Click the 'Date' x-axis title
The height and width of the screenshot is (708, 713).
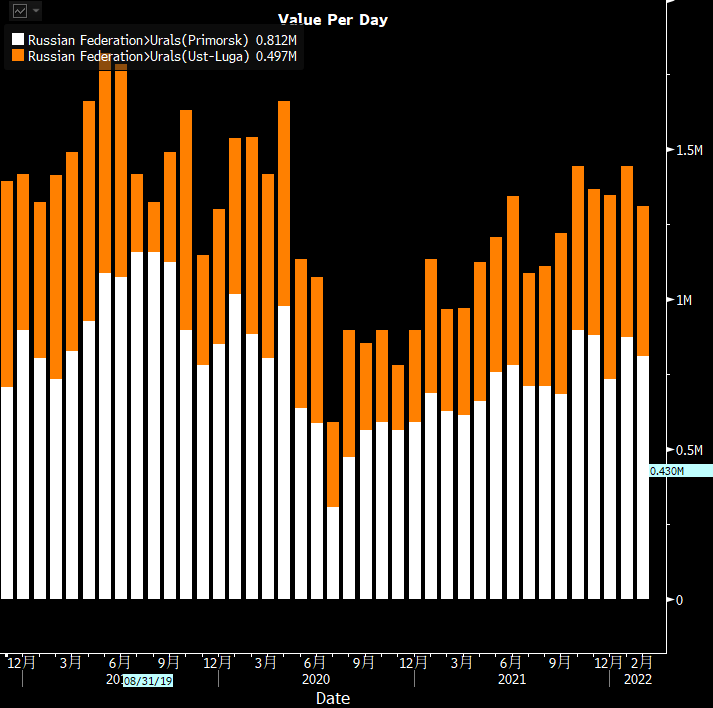click(333, 698)
